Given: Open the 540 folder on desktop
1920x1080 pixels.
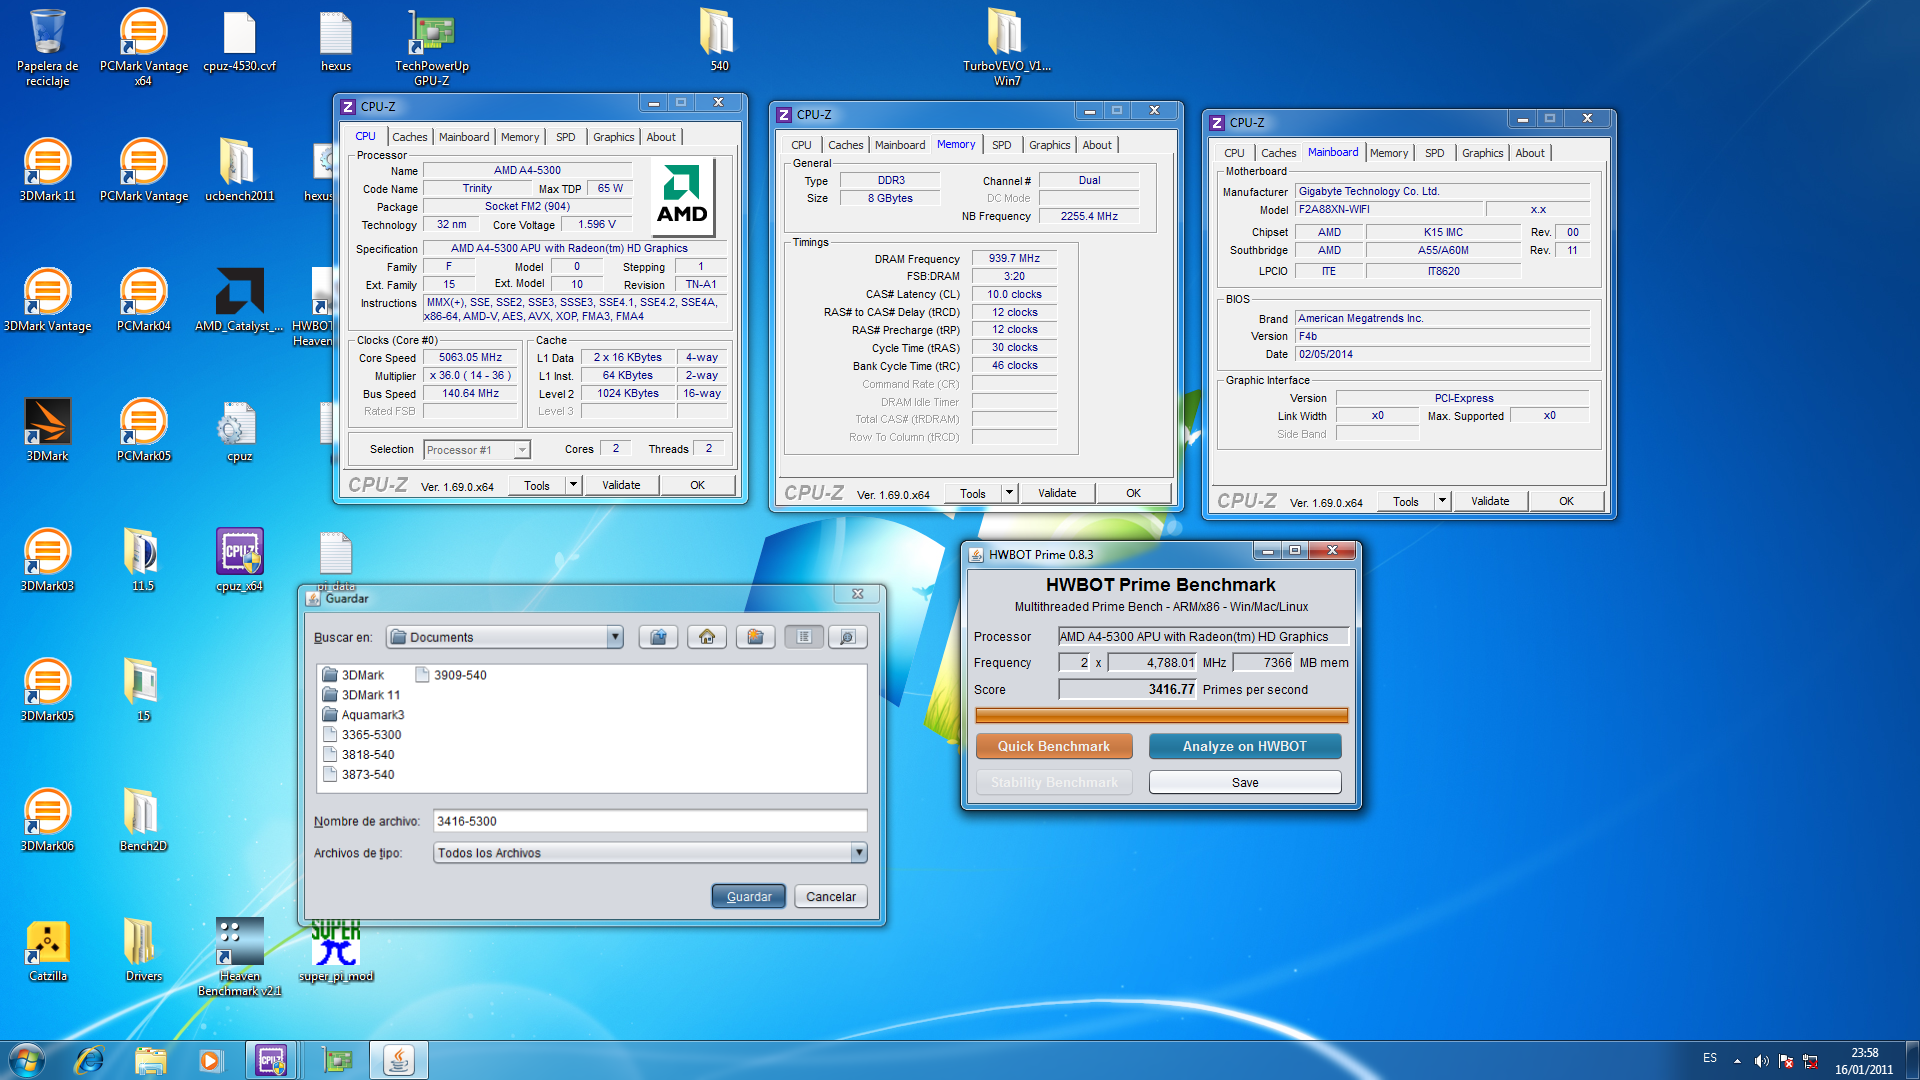Looking at the screenshot, I should (719, 42).
